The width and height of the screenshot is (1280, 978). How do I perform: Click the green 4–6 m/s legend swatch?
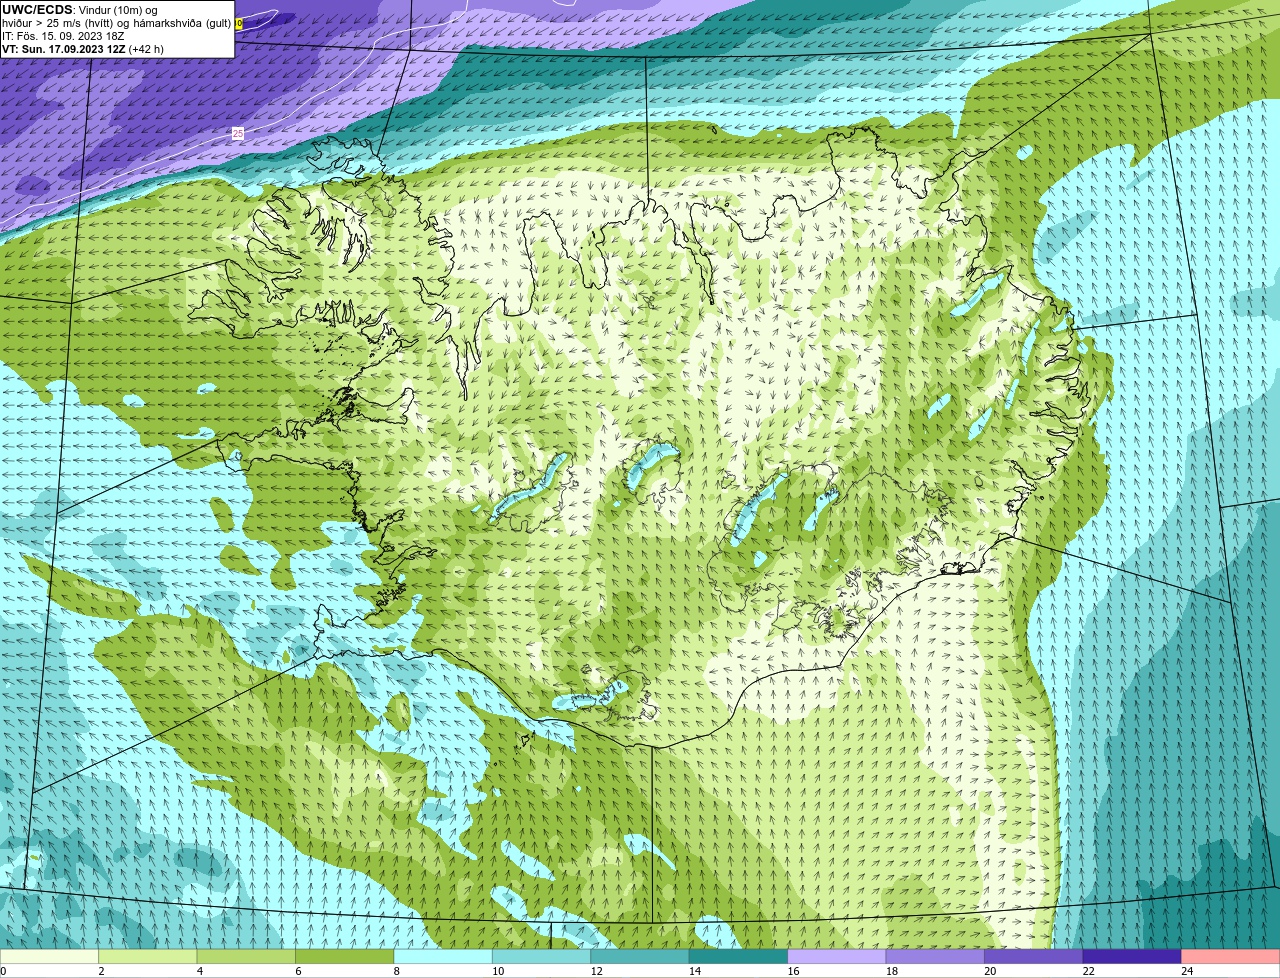point(246,956)
